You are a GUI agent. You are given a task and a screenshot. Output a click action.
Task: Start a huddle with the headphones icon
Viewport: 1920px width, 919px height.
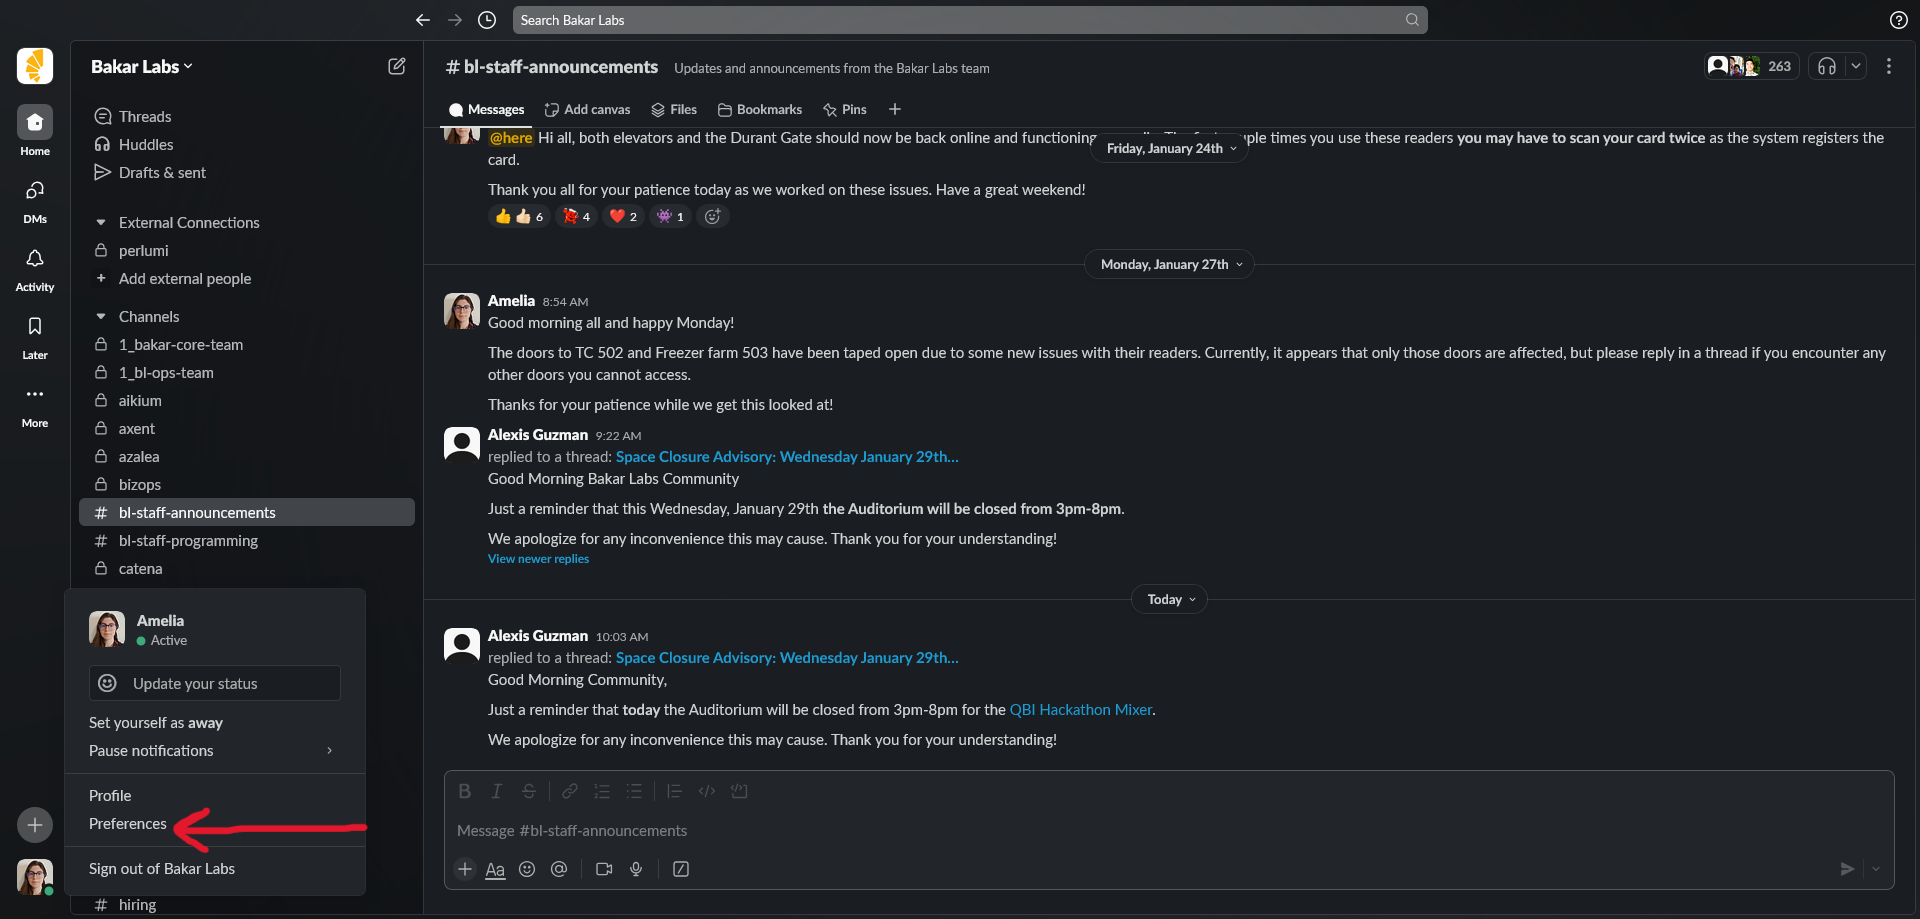click(1827, 66)
